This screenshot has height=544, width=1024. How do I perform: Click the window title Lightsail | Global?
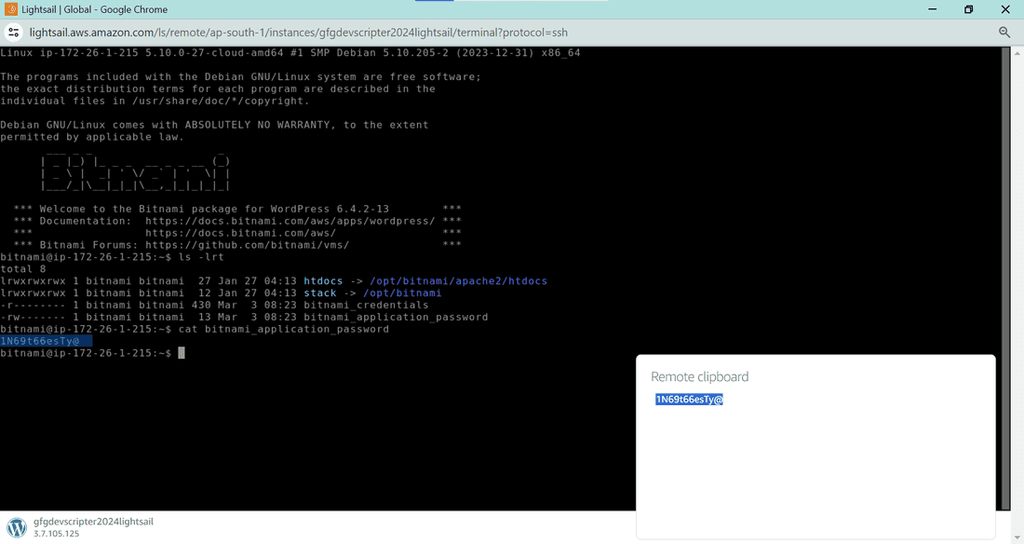(95, 9)
